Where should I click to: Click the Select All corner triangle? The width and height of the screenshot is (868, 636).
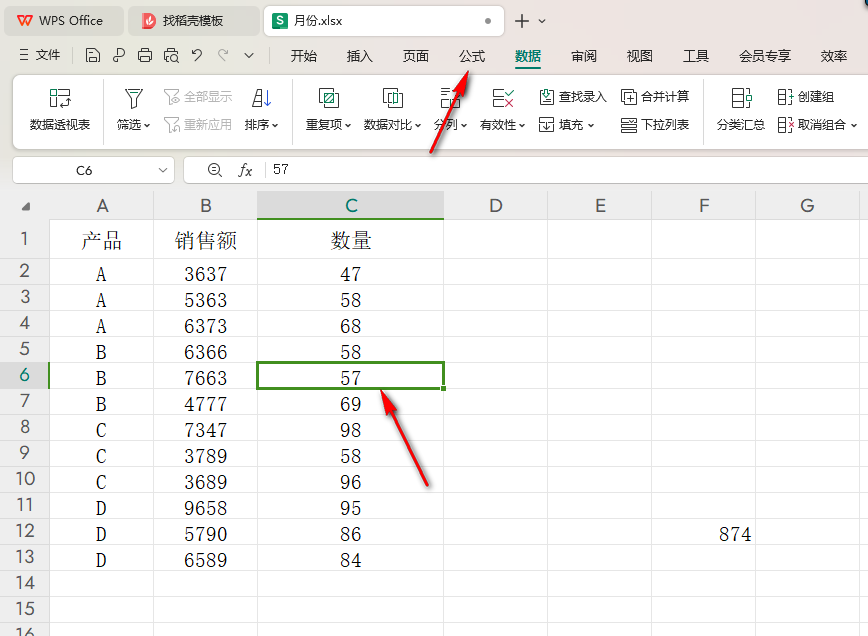(x=25, y=206)
